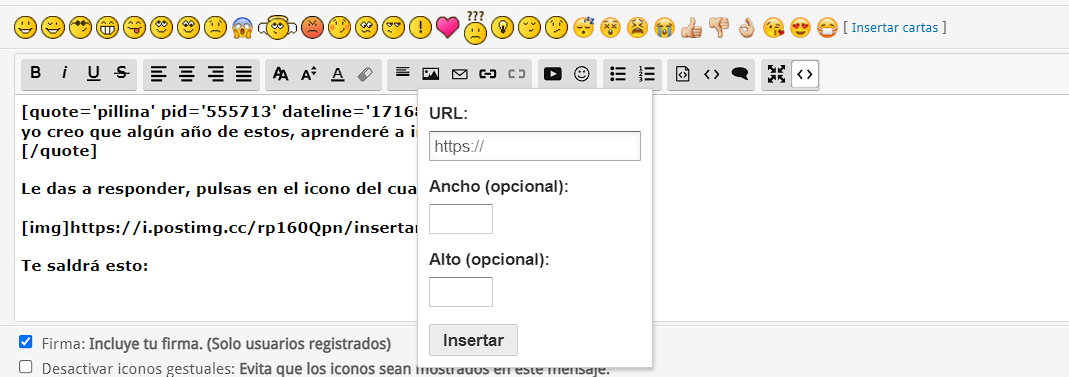
Task: Align text to the right
Action: [x=215, y=74]
